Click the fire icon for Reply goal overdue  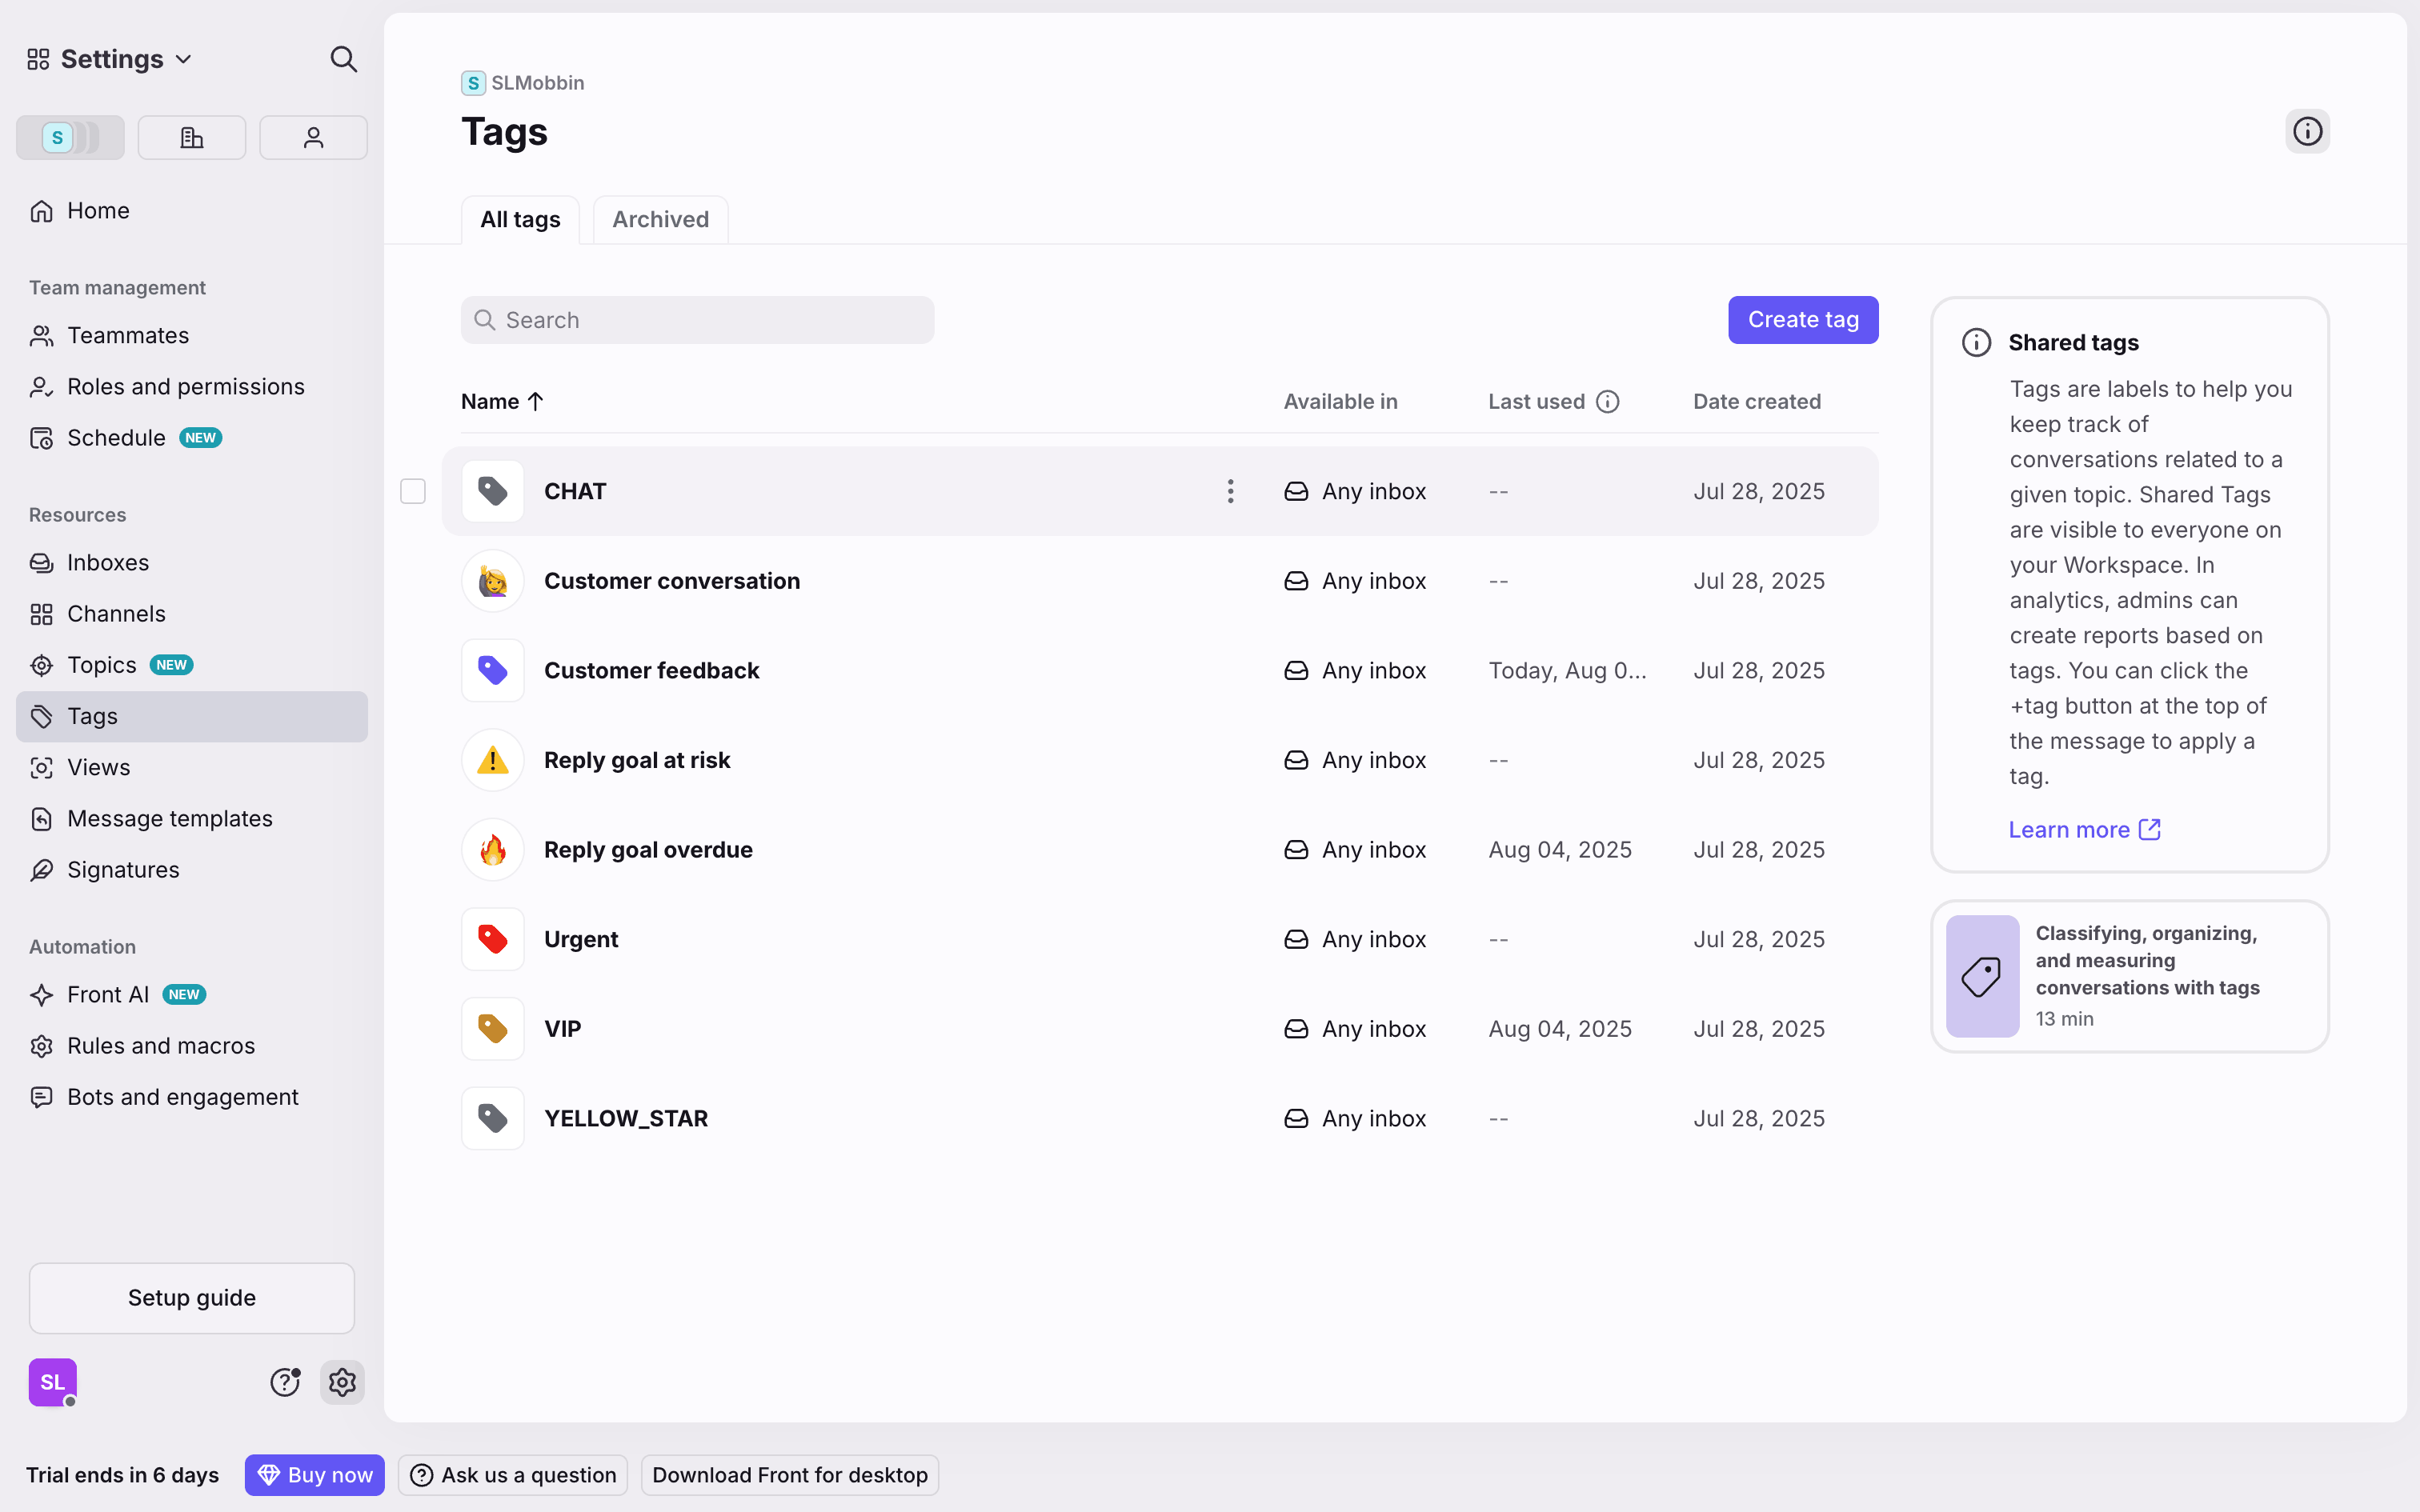click(x=493, y=850)
